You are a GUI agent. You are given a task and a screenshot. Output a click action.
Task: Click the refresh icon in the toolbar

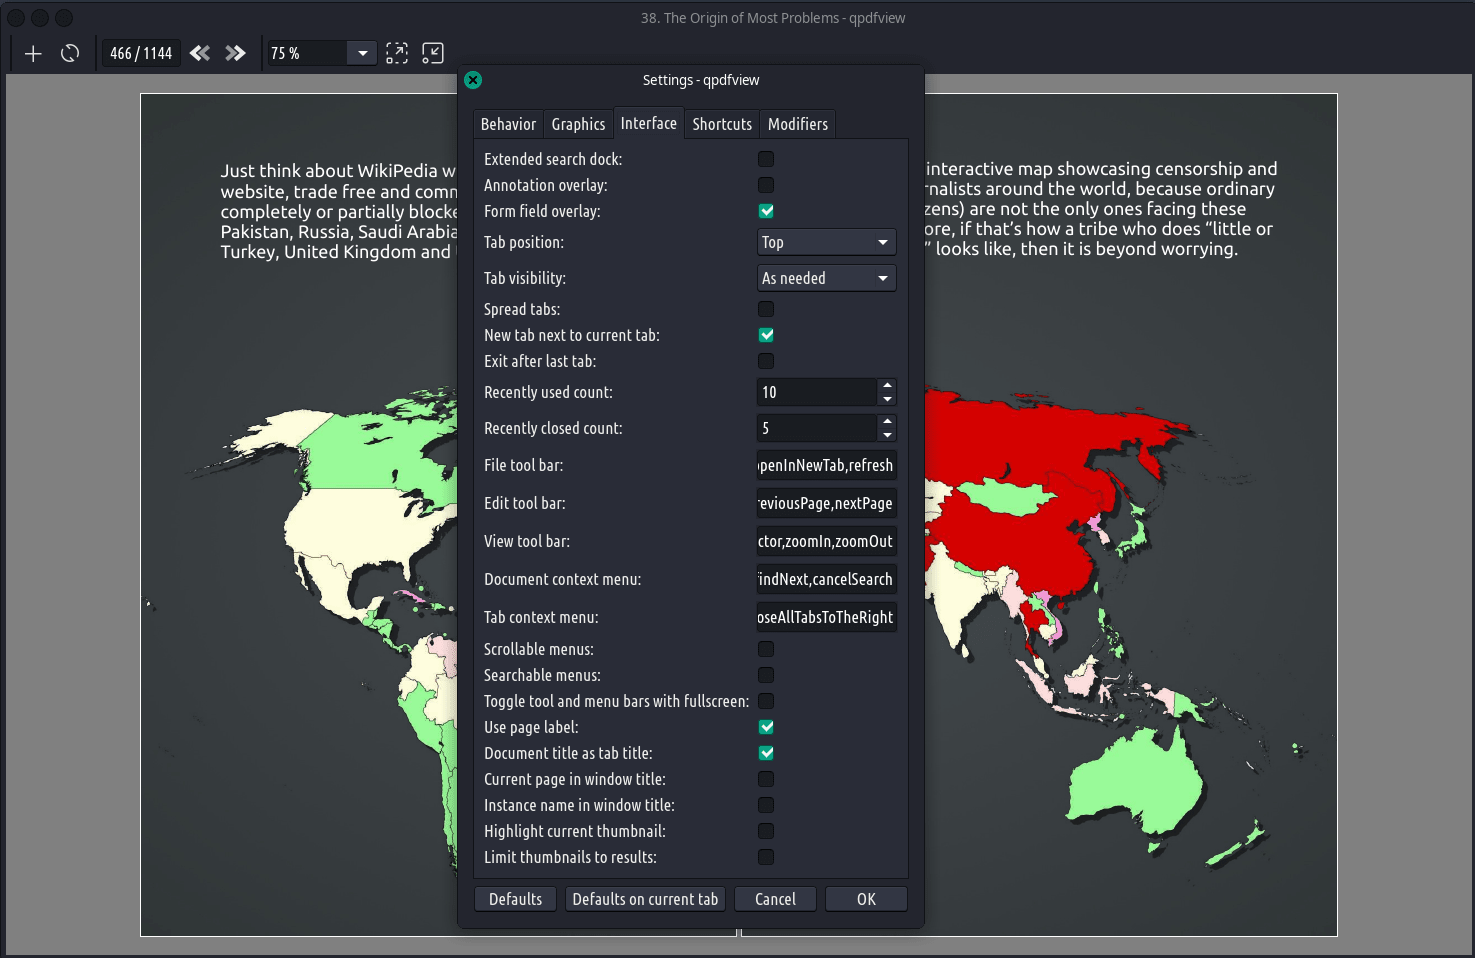click(x=70, y=53)
